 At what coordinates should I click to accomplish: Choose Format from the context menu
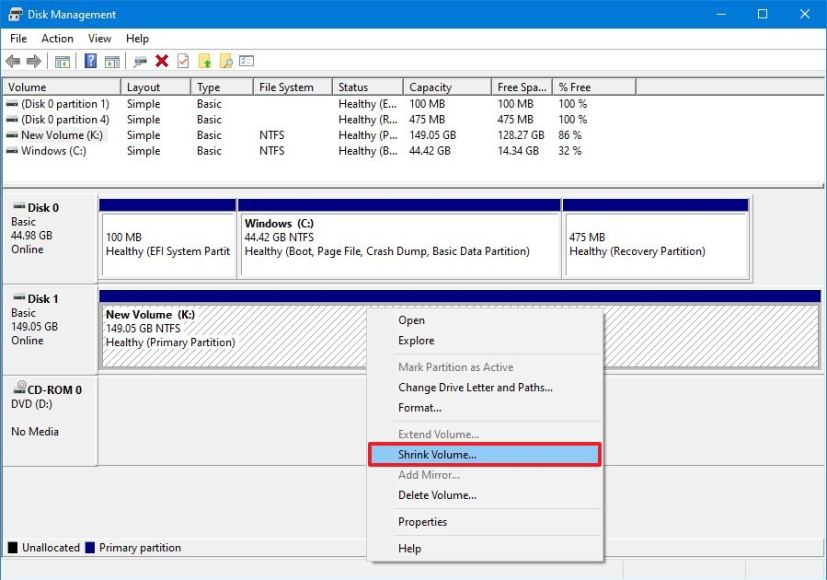(420, 408)
